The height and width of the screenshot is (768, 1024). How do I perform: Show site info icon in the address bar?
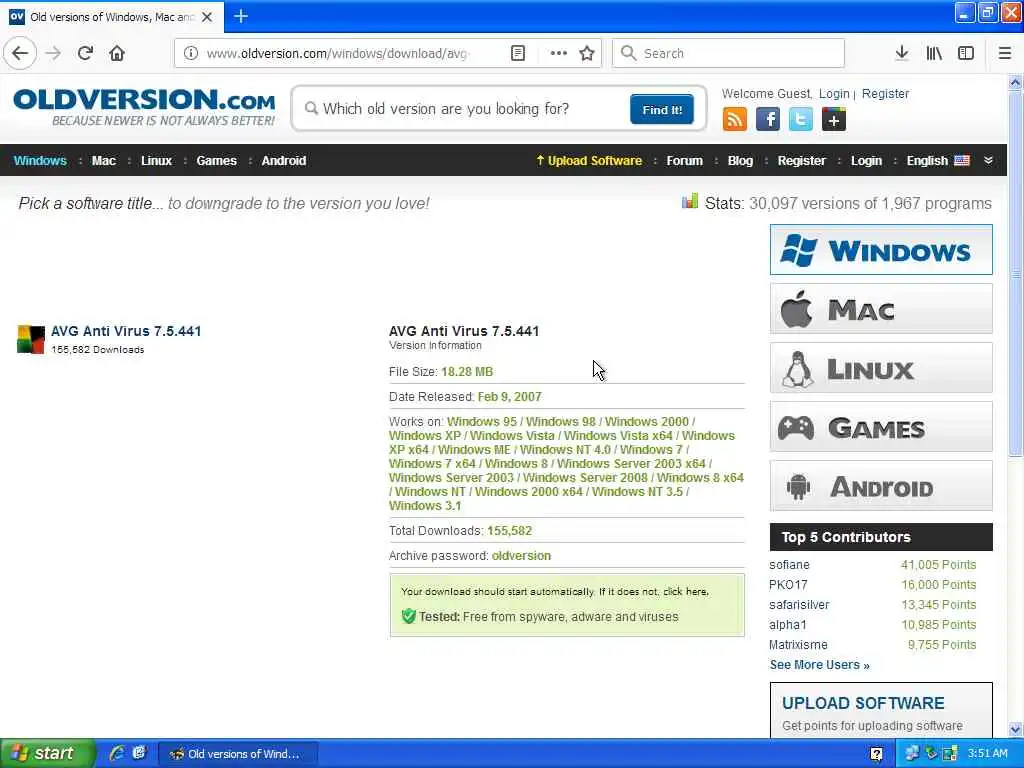pyautogui.click(x=191, y=53)
